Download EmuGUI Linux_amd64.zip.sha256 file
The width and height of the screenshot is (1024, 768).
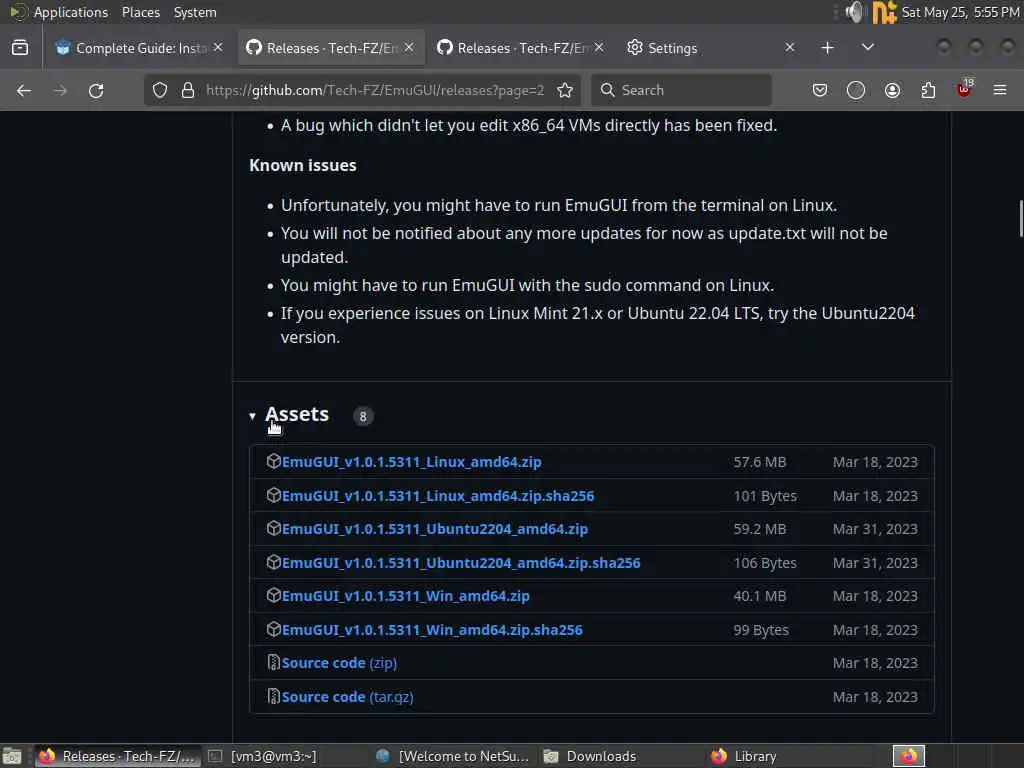click(438, 496)
